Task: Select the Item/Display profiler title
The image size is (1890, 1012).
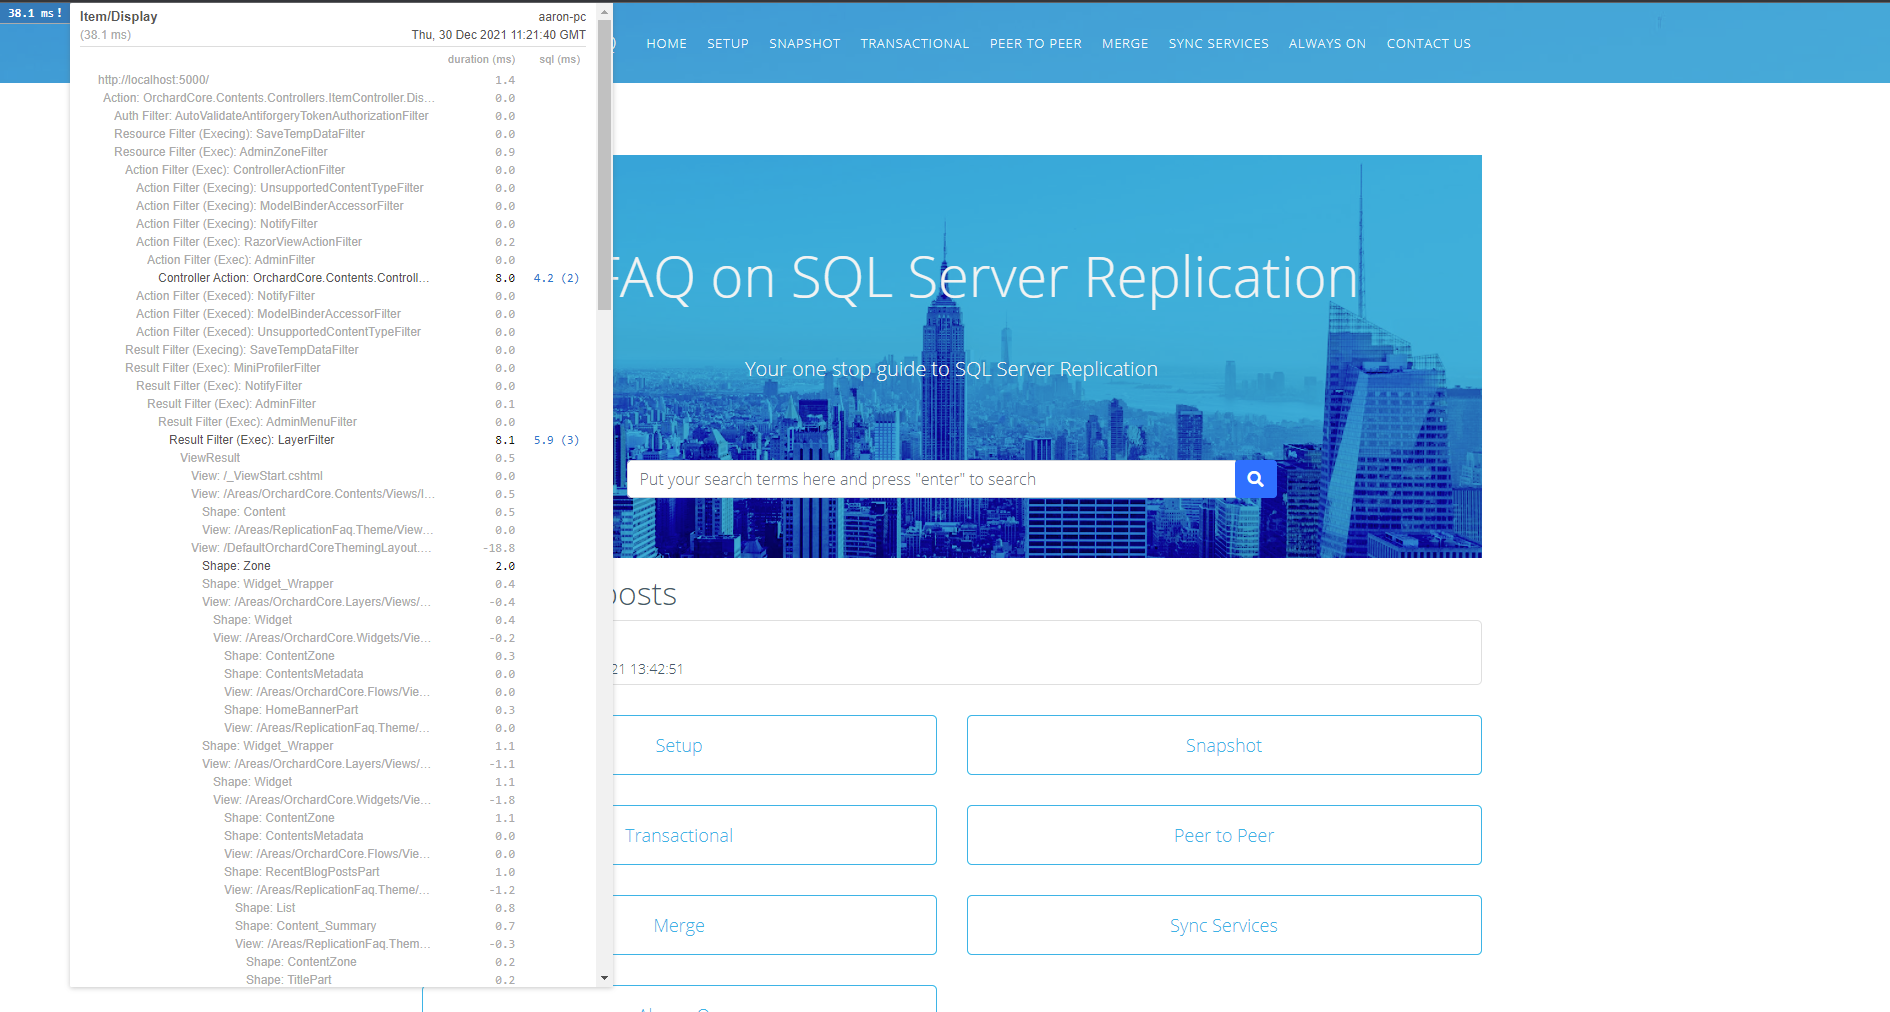Action: coord(119,17)
